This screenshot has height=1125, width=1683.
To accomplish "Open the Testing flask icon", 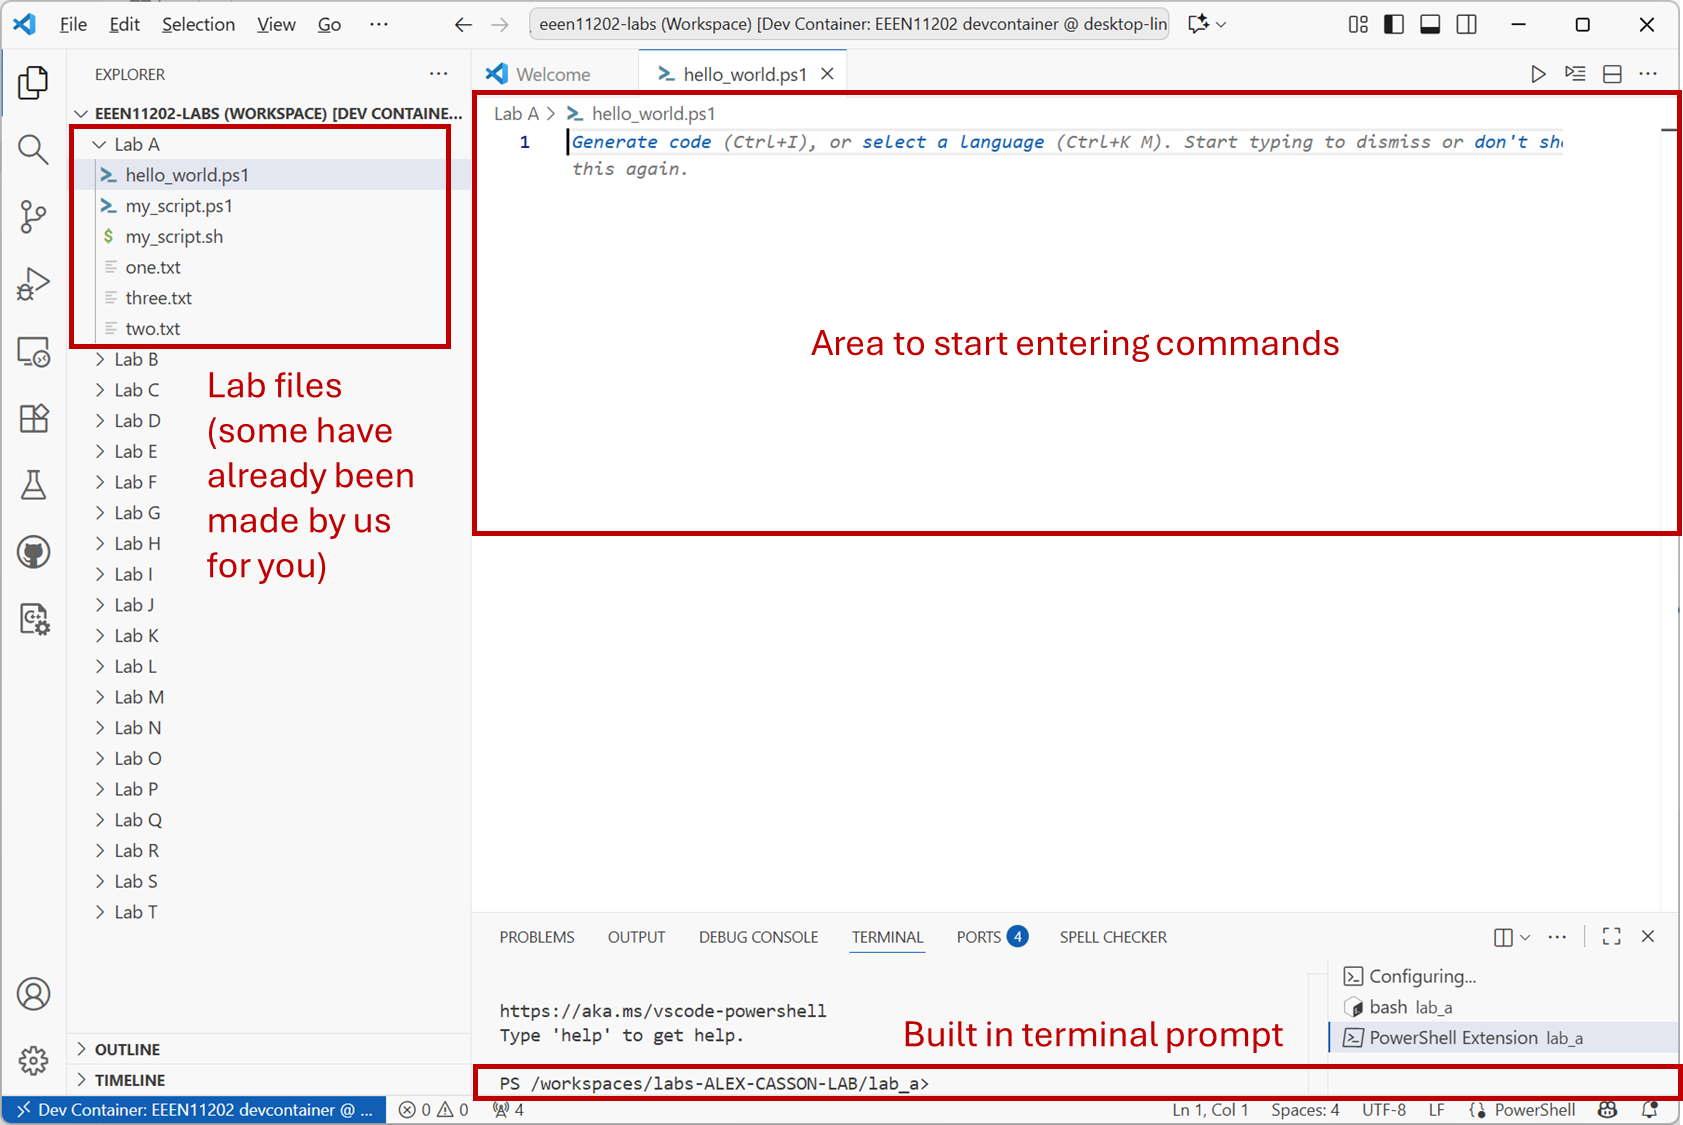I will 33,485.
